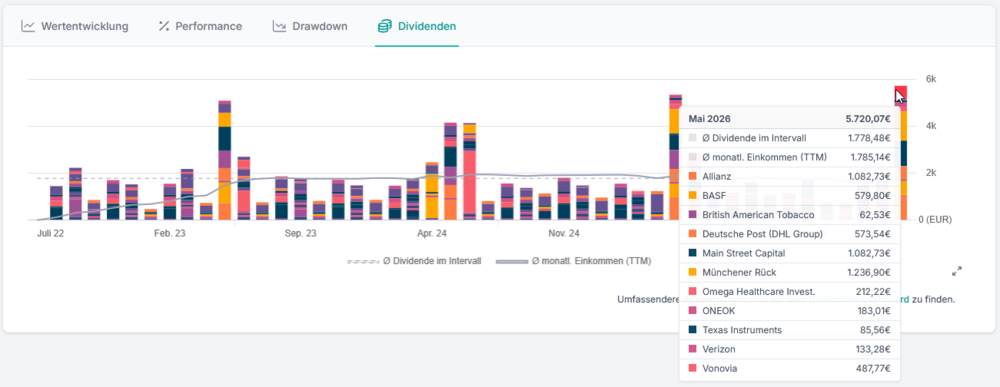Screen dimensions: 1000x387
Task: Select the Dividenden tab
Action: 416,26
